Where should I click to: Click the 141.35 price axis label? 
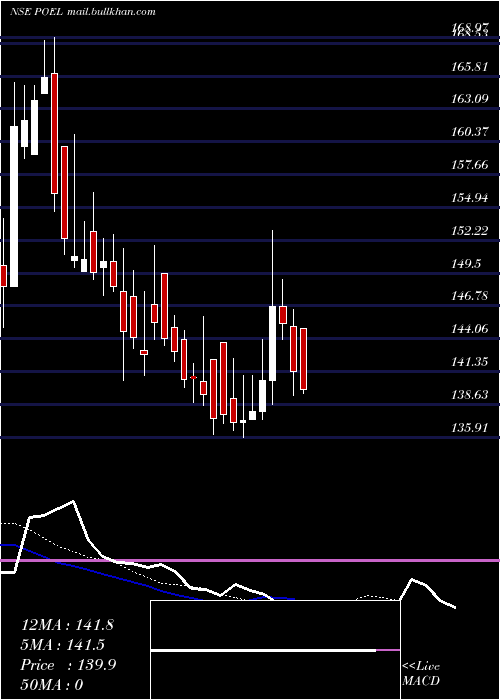pyautogui.click(x=471, y=362)
